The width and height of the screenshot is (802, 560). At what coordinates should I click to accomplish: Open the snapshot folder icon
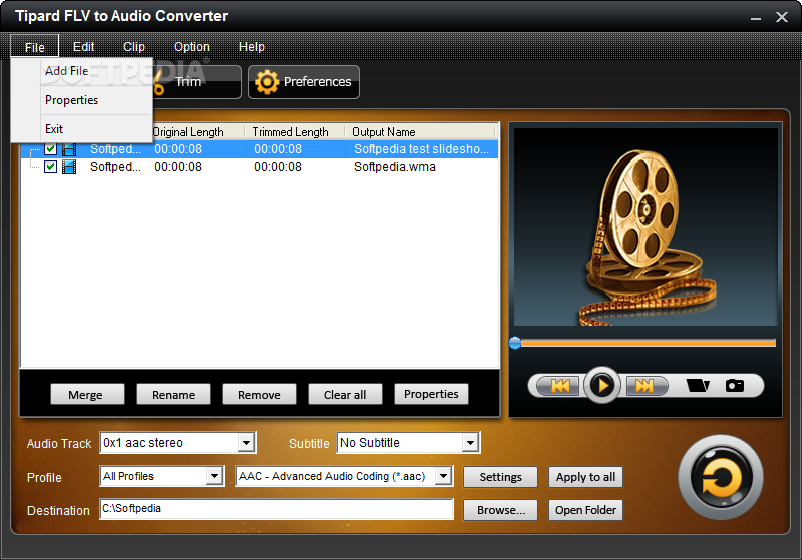coord(698,385)
